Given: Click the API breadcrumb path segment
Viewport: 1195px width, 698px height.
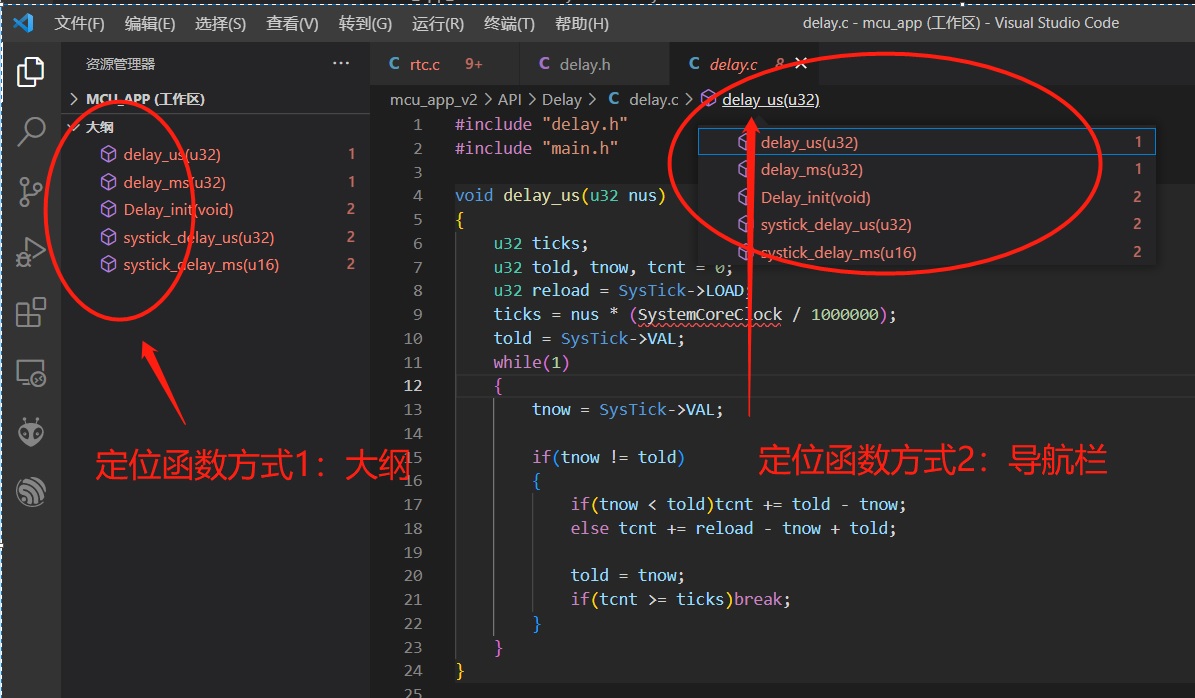Looking at the screenshot, I should point(510,99).
